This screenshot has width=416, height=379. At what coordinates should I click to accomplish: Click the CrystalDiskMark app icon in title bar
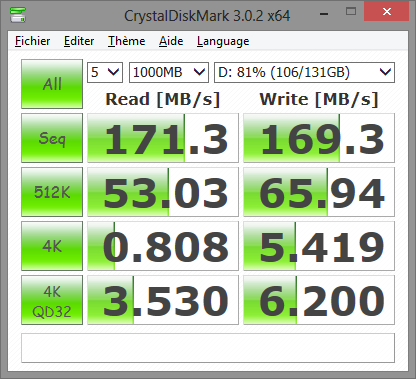pyautogui.click(x=18, y=14)
